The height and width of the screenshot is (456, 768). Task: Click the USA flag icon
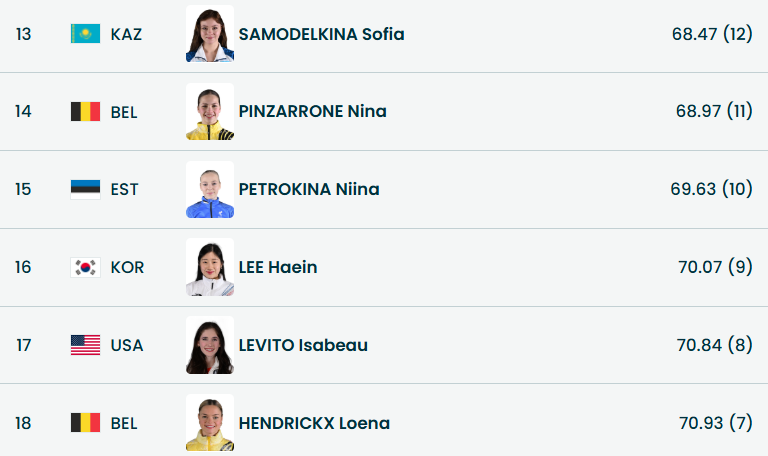(x=85, y=345)
